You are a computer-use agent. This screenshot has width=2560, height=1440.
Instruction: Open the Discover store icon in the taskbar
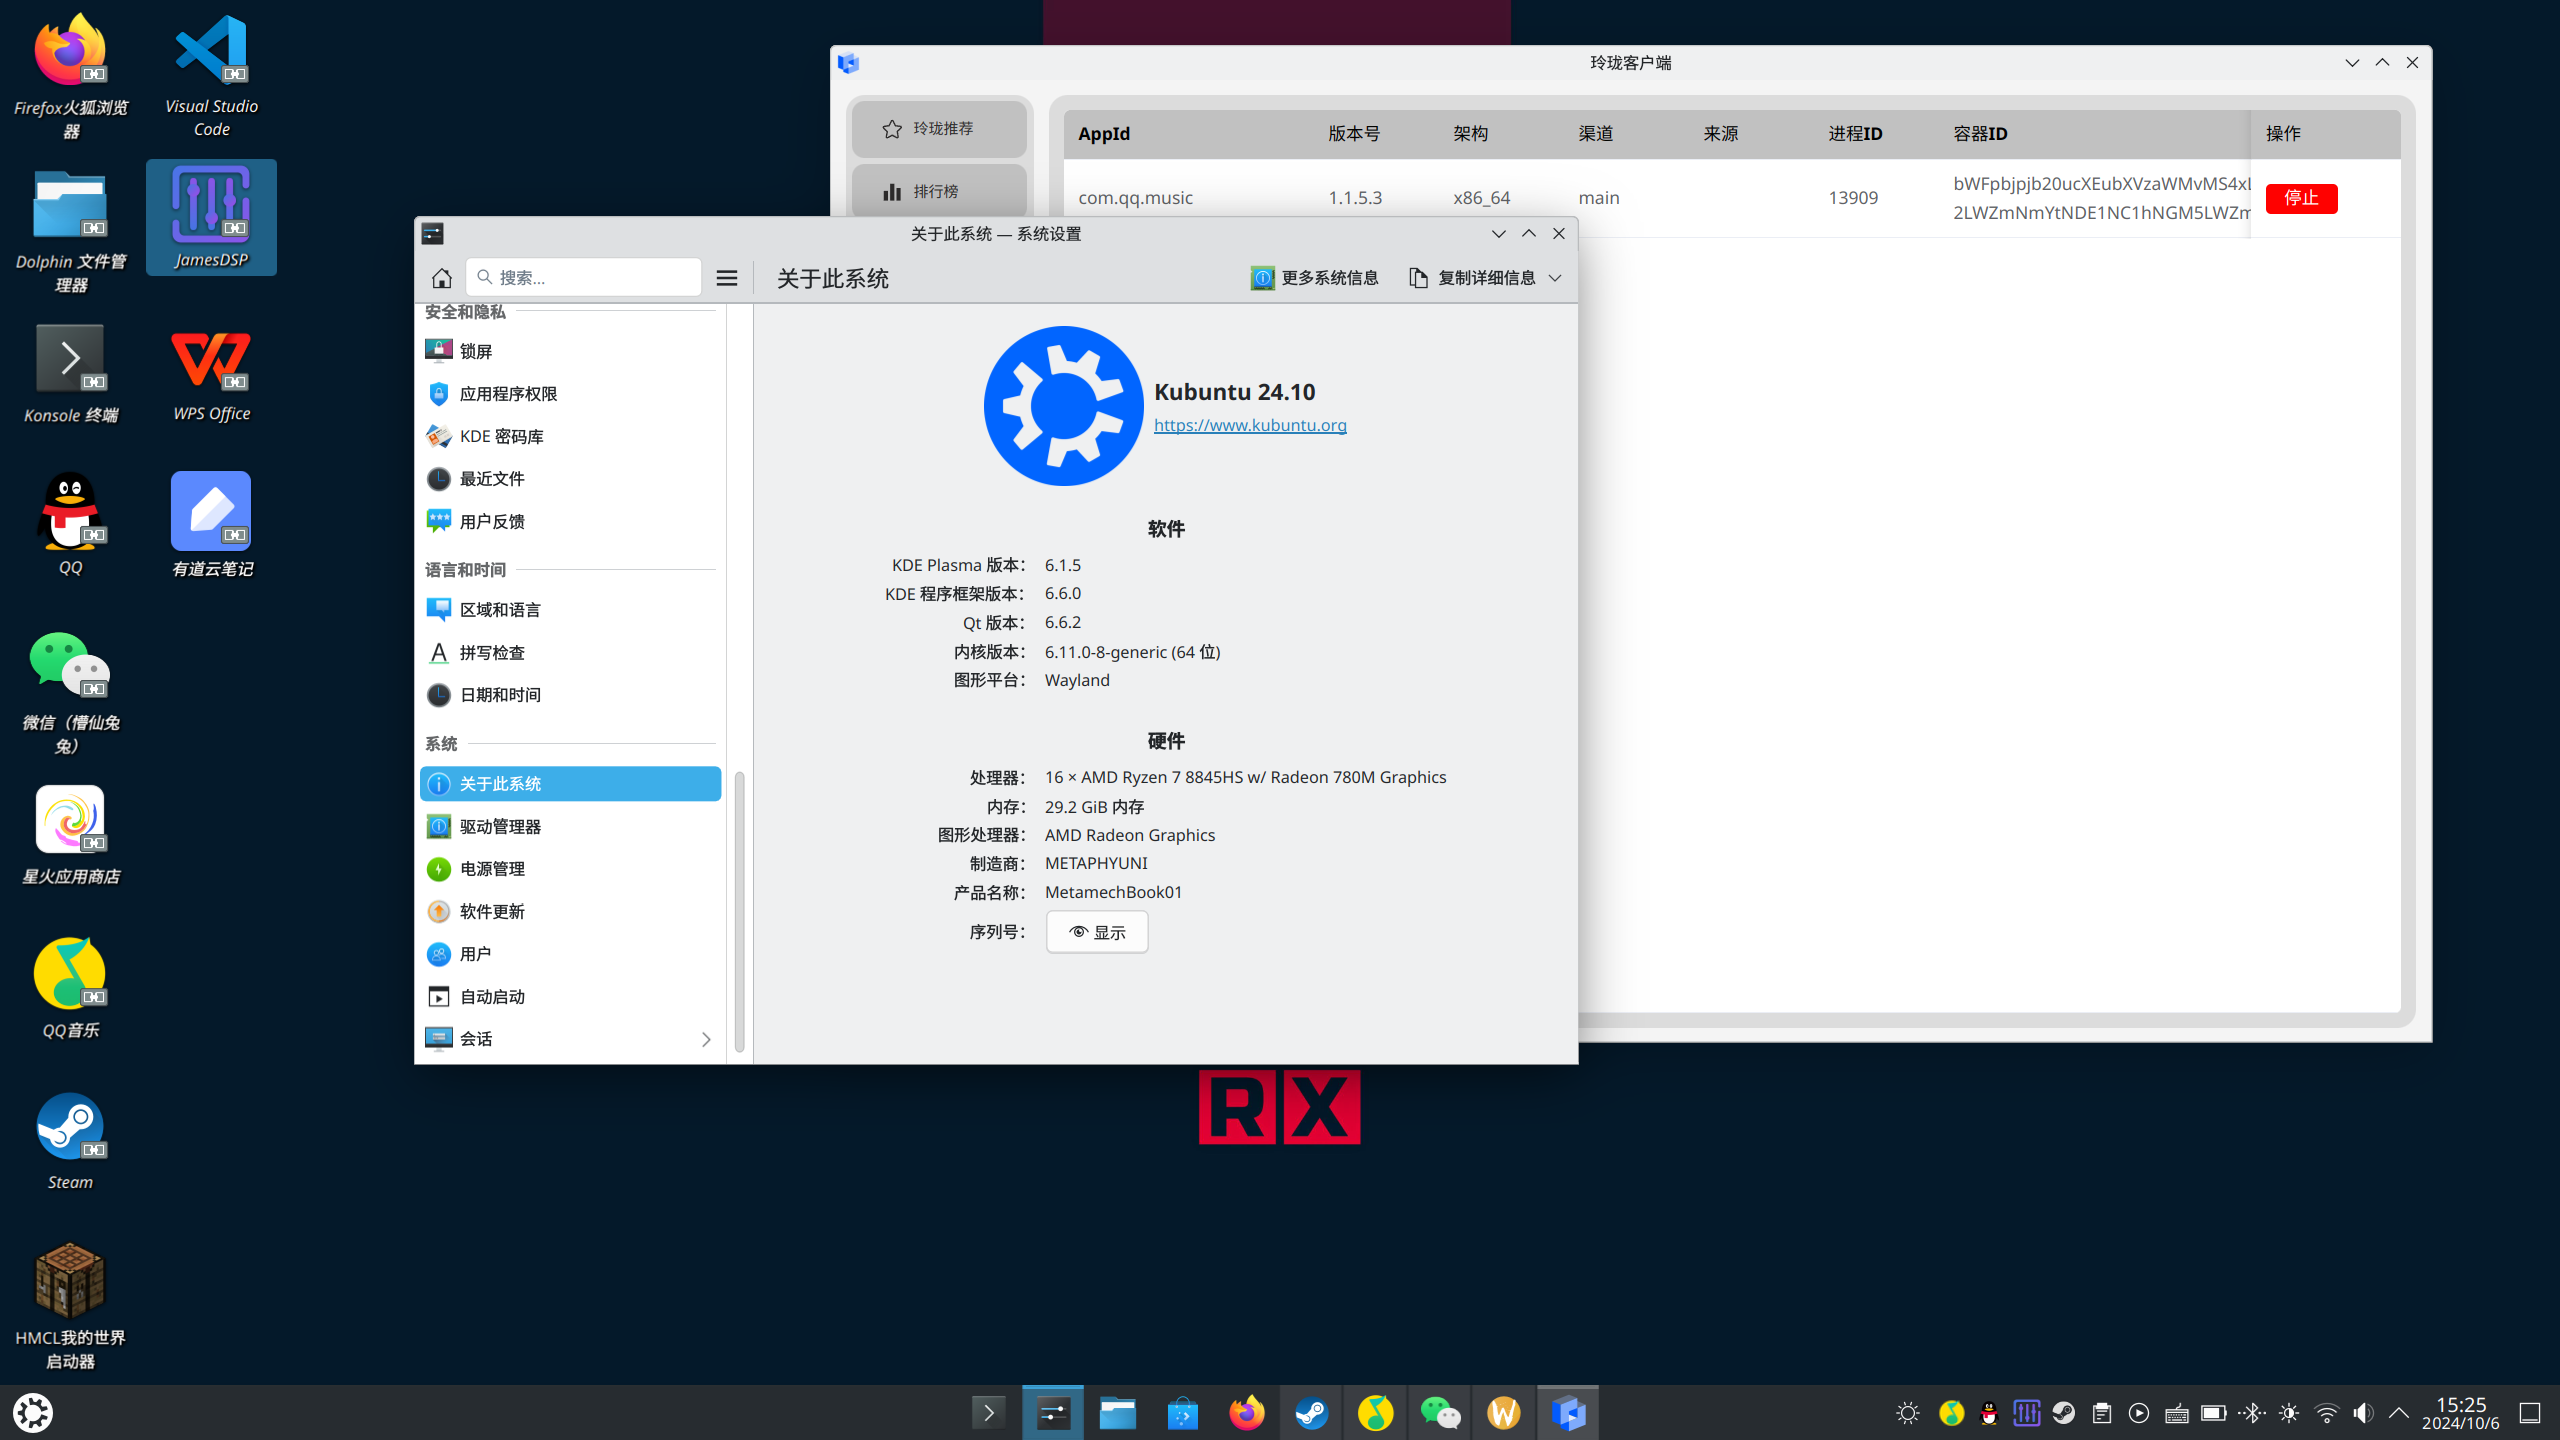(x=1182, y=1413)
